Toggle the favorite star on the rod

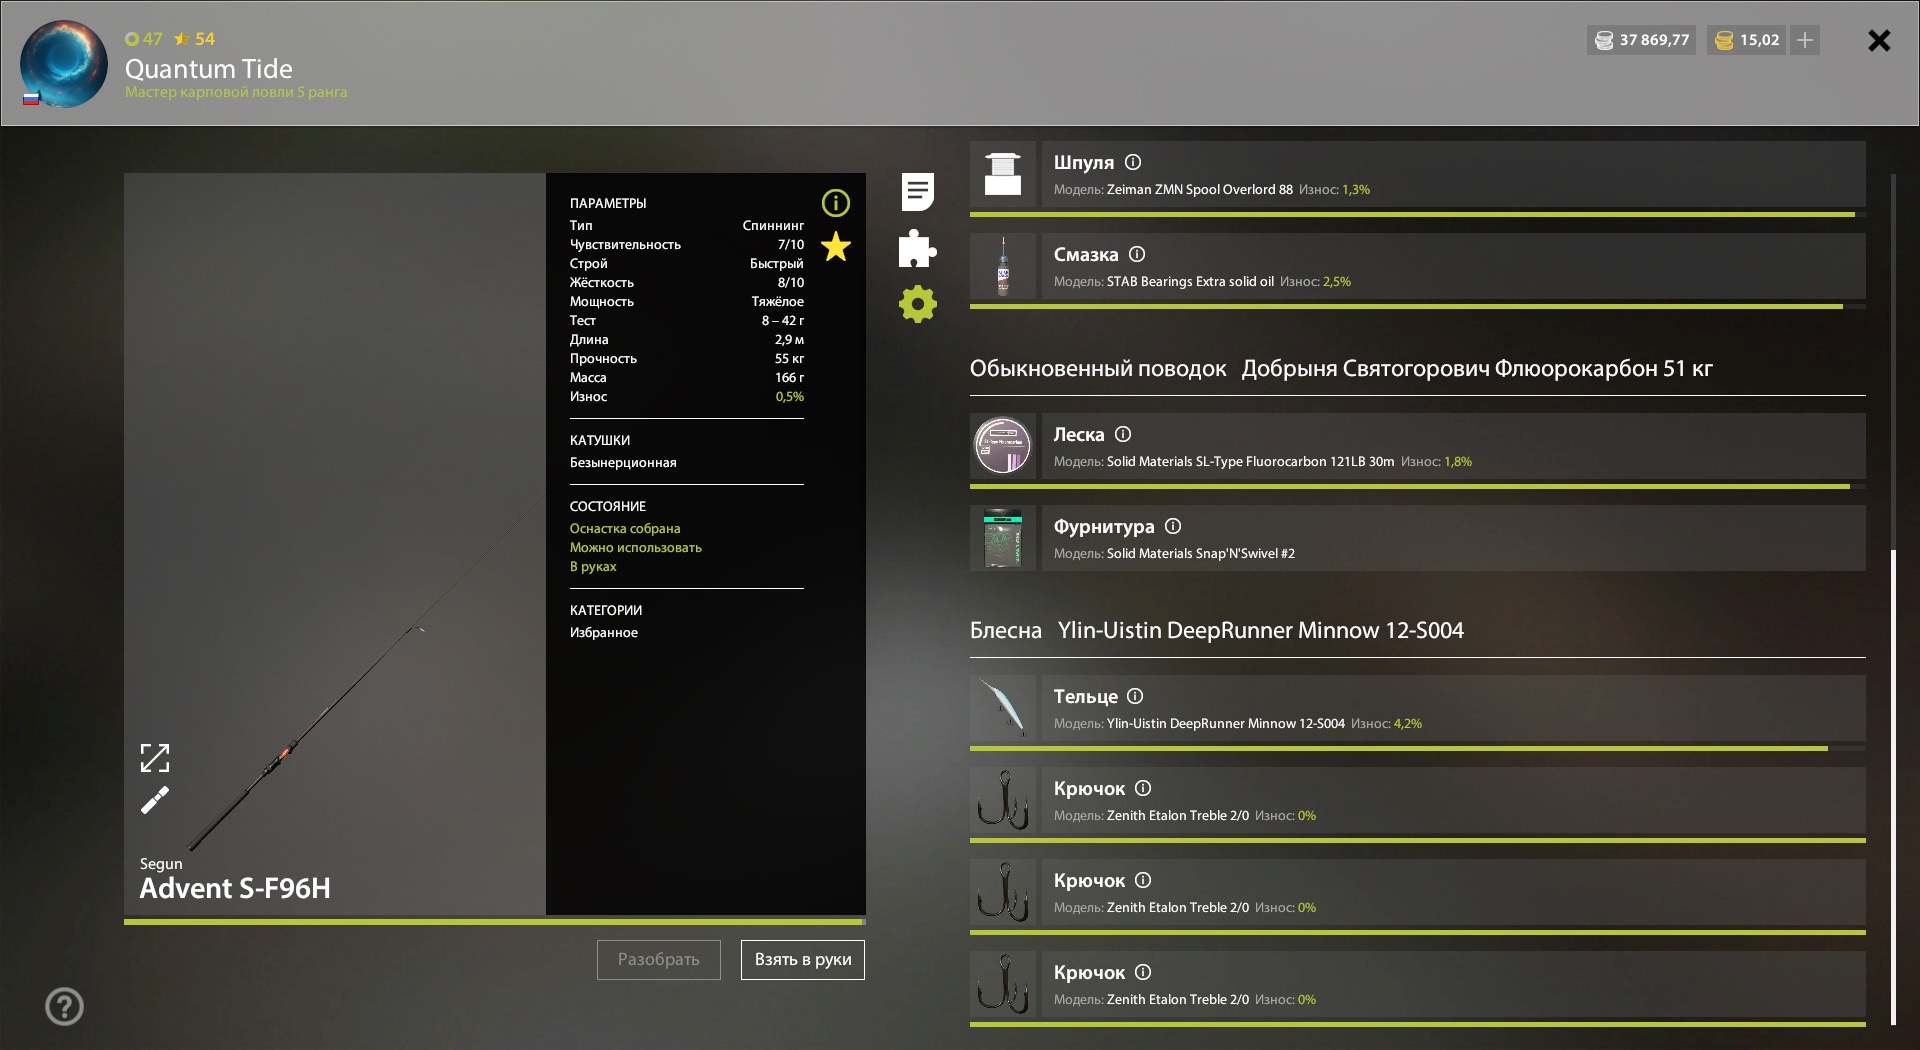(x=836, y=246)
